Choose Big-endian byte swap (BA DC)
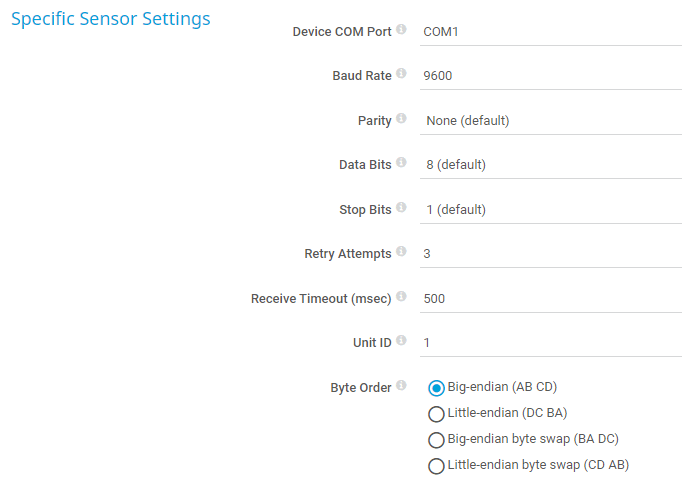 (436, 440)
